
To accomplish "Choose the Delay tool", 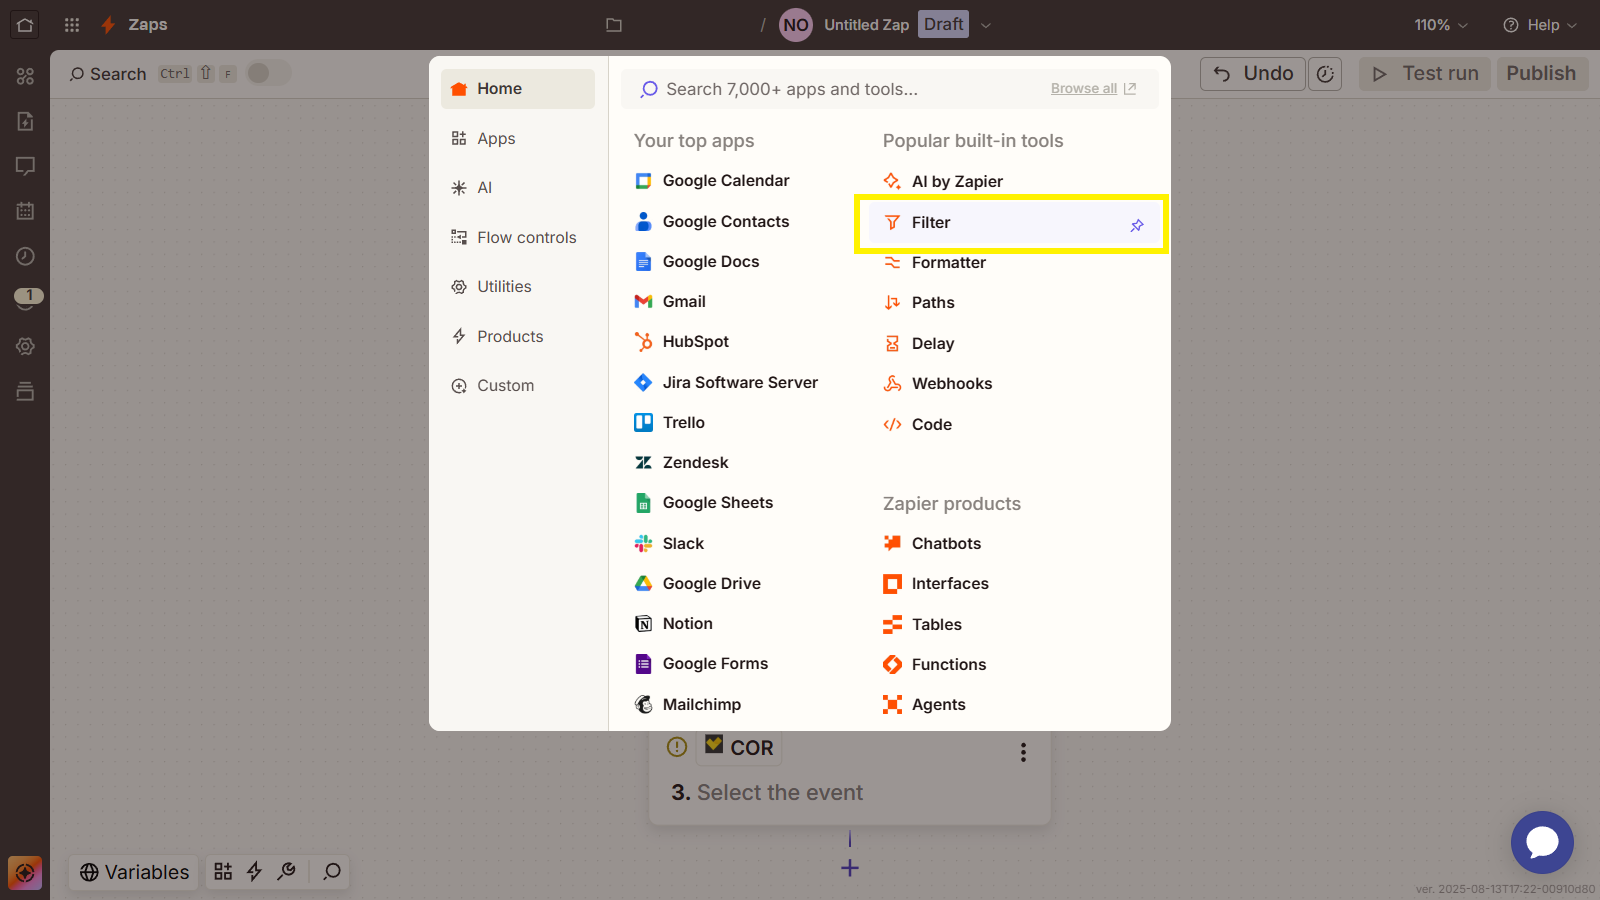I will click(920, 344).
